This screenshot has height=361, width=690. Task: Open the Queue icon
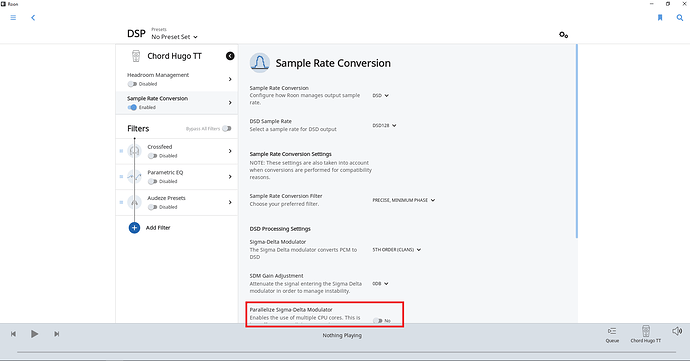tap(612, 335)
